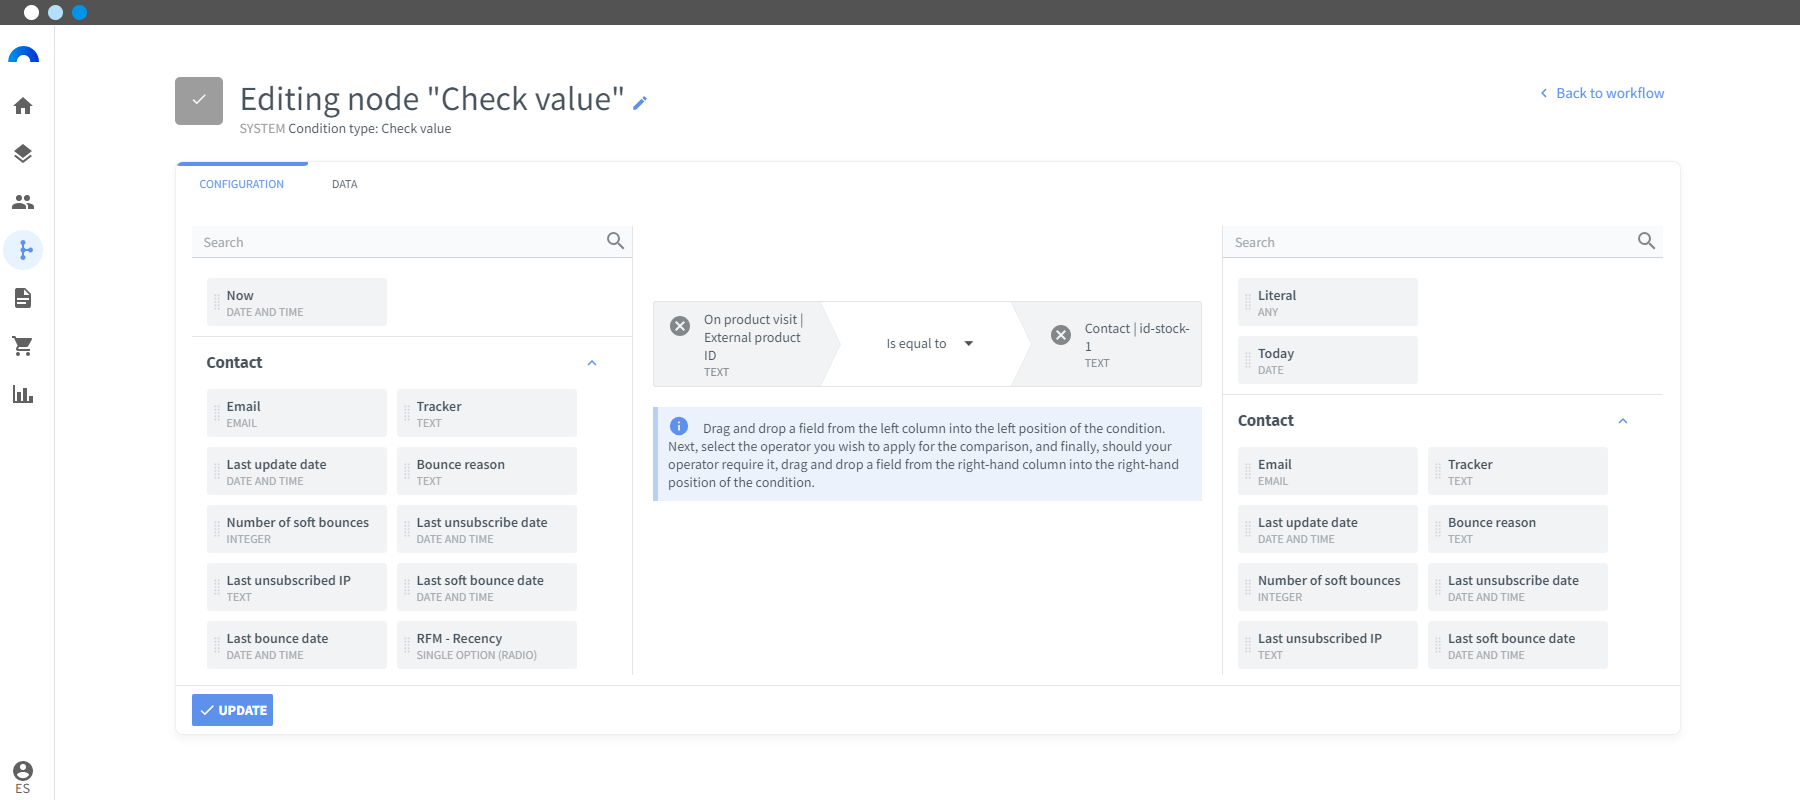Focus the left column Search field
The width and height of the screenshot is (1800, 800).
tap(400, 242)
